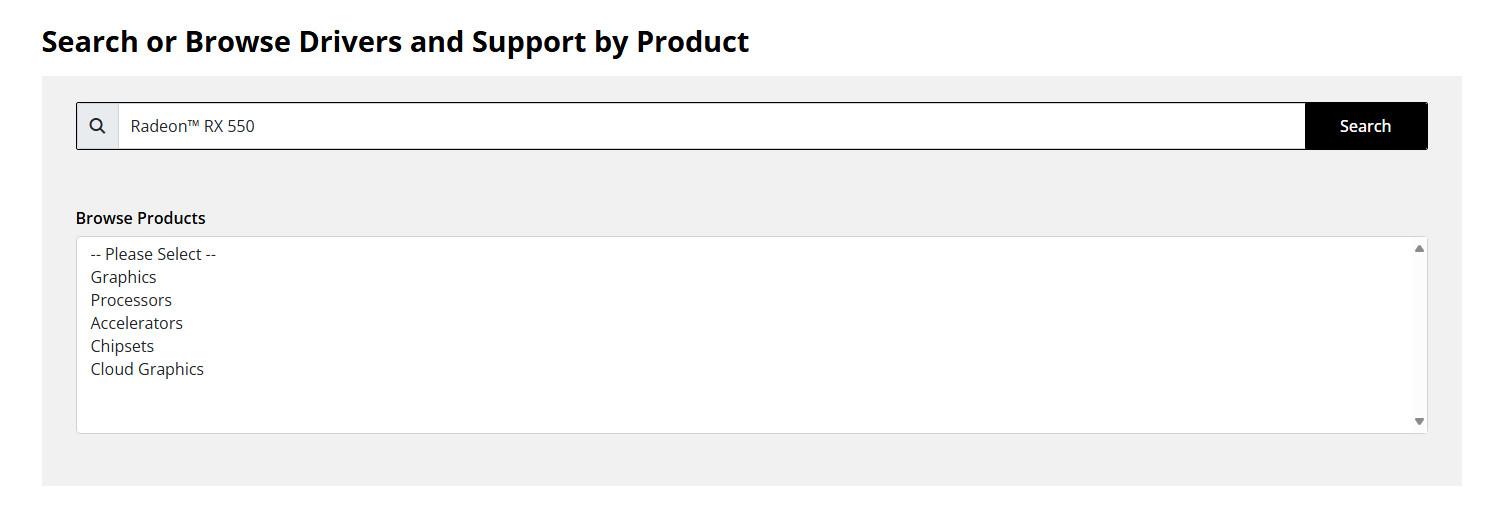Click the magnifying glass search icon

click(97, 126)
